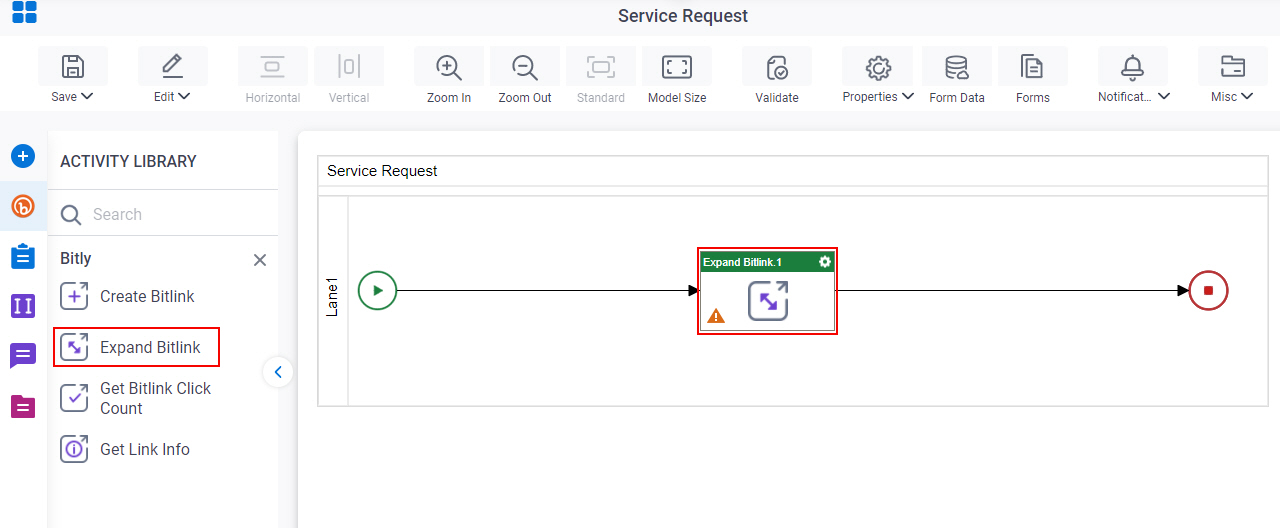
Task: Click the Service Request pool title
Action: pos(382,171)
